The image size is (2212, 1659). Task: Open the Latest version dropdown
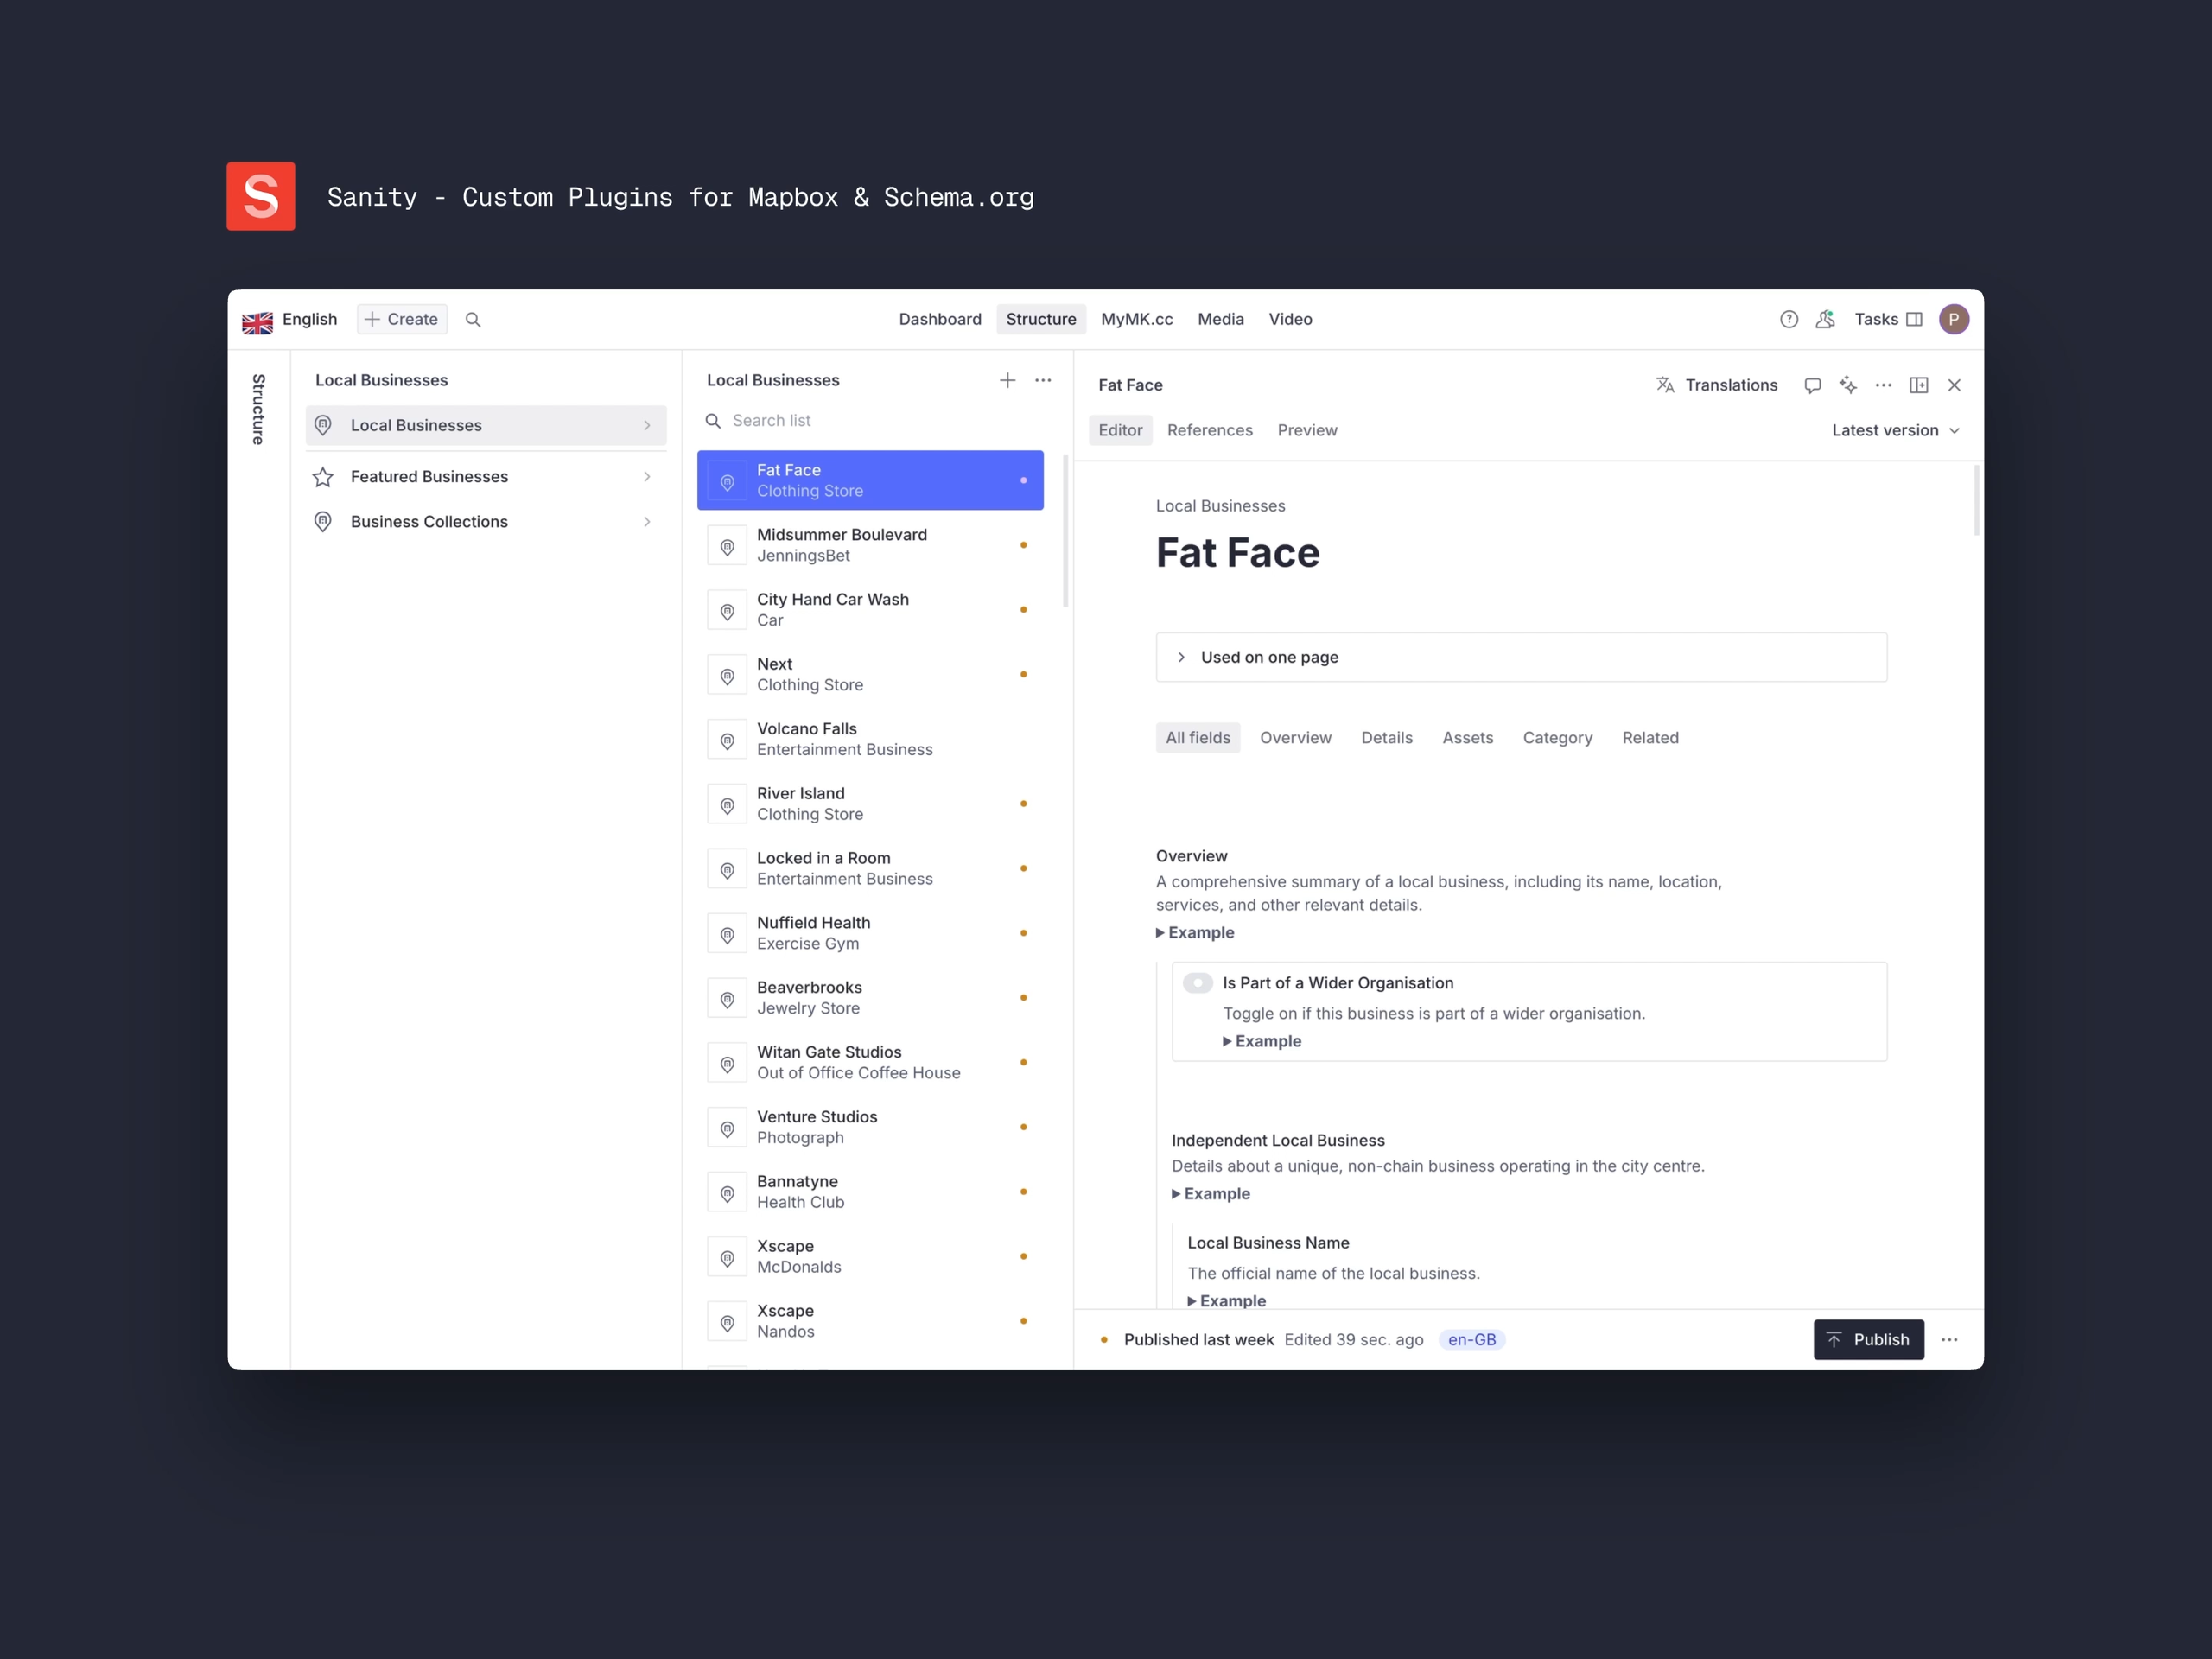1895,430
